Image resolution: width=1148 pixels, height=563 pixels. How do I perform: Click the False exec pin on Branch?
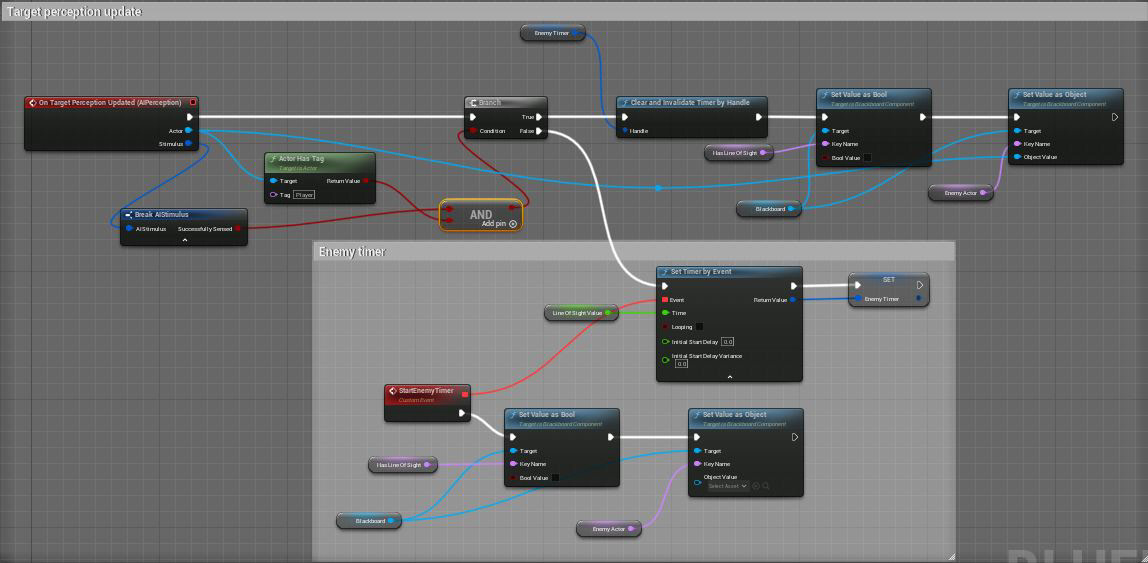pos(539,131)
